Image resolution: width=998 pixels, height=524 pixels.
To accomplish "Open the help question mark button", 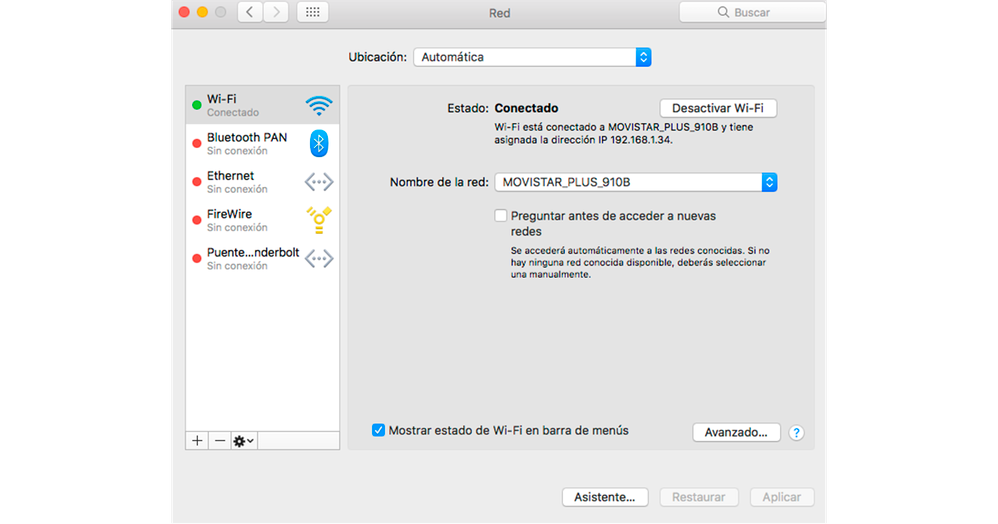I will pos(796,433).
